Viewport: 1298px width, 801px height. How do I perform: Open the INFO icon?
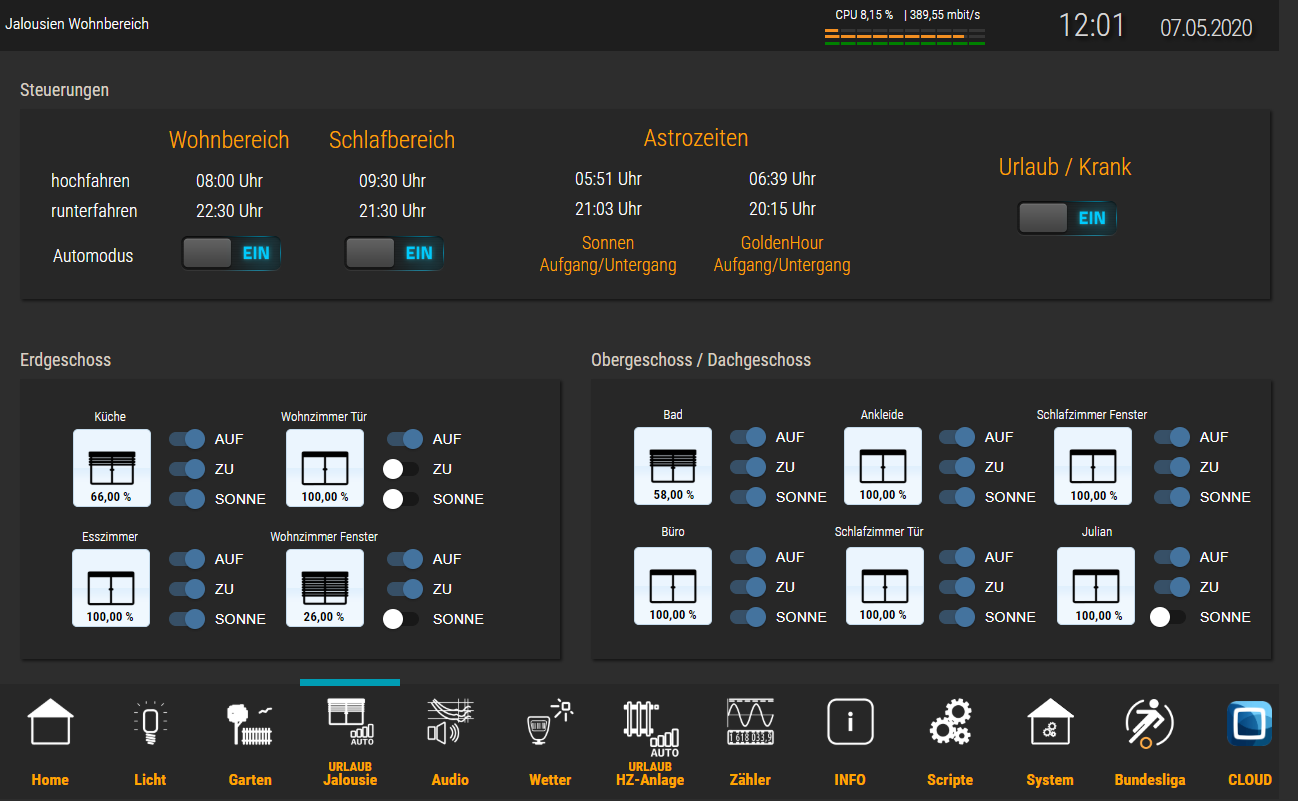click(850, 722)
